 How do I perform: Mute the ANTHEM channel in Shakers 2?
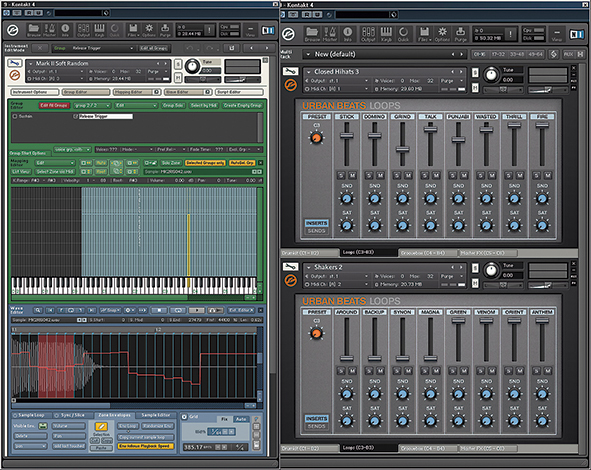(x=548, y=371)
